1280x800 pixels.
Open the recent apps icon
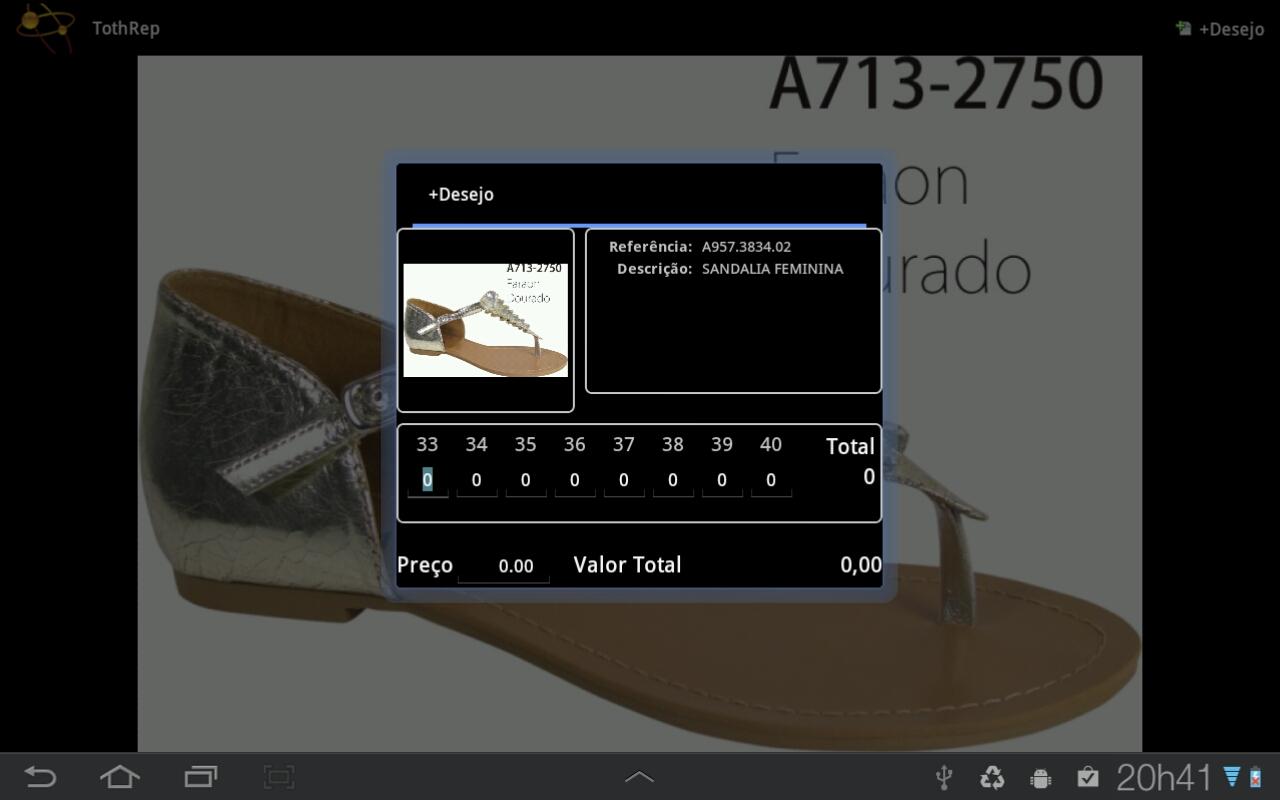point(200,777)
